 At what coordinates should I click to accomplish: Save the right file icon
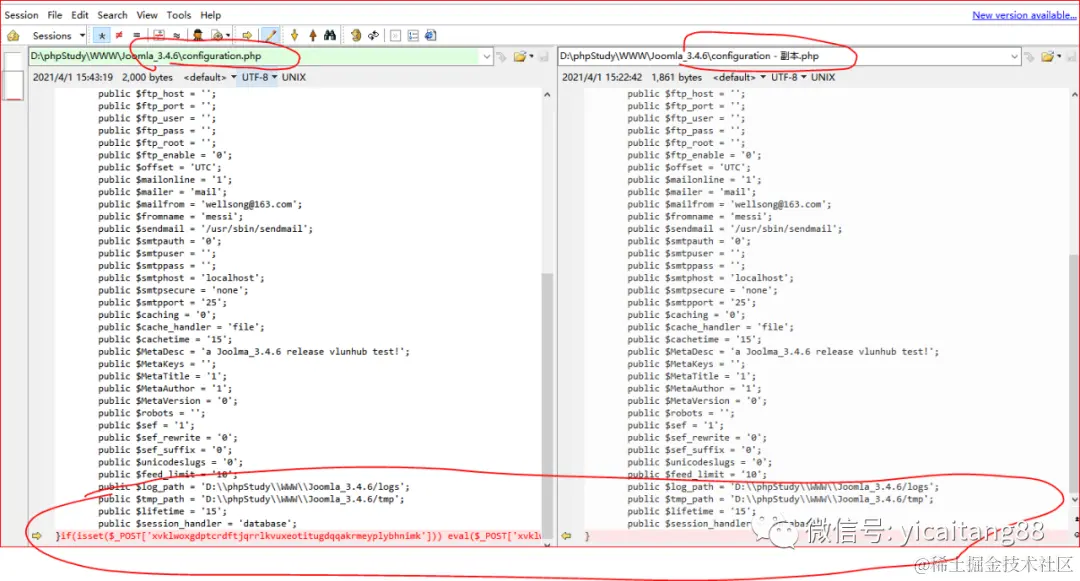1072,56
